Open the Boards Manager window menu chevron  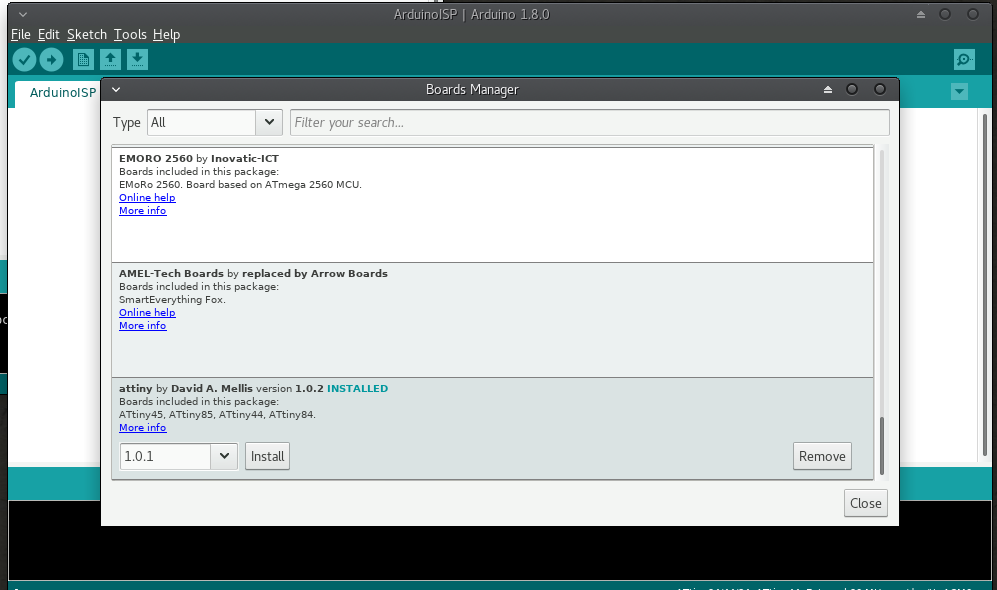pyautogui.click(x=116, y=90)
